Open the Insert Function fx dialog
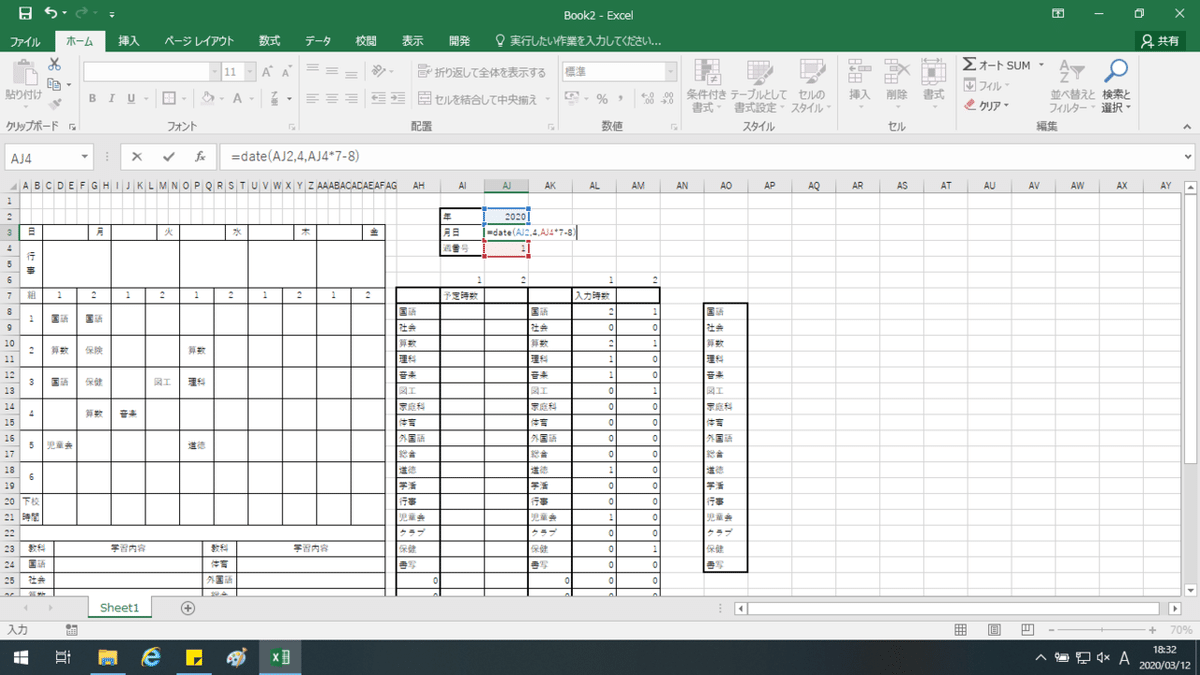This screenshot has height=675, width=1200. click(199, 157)
